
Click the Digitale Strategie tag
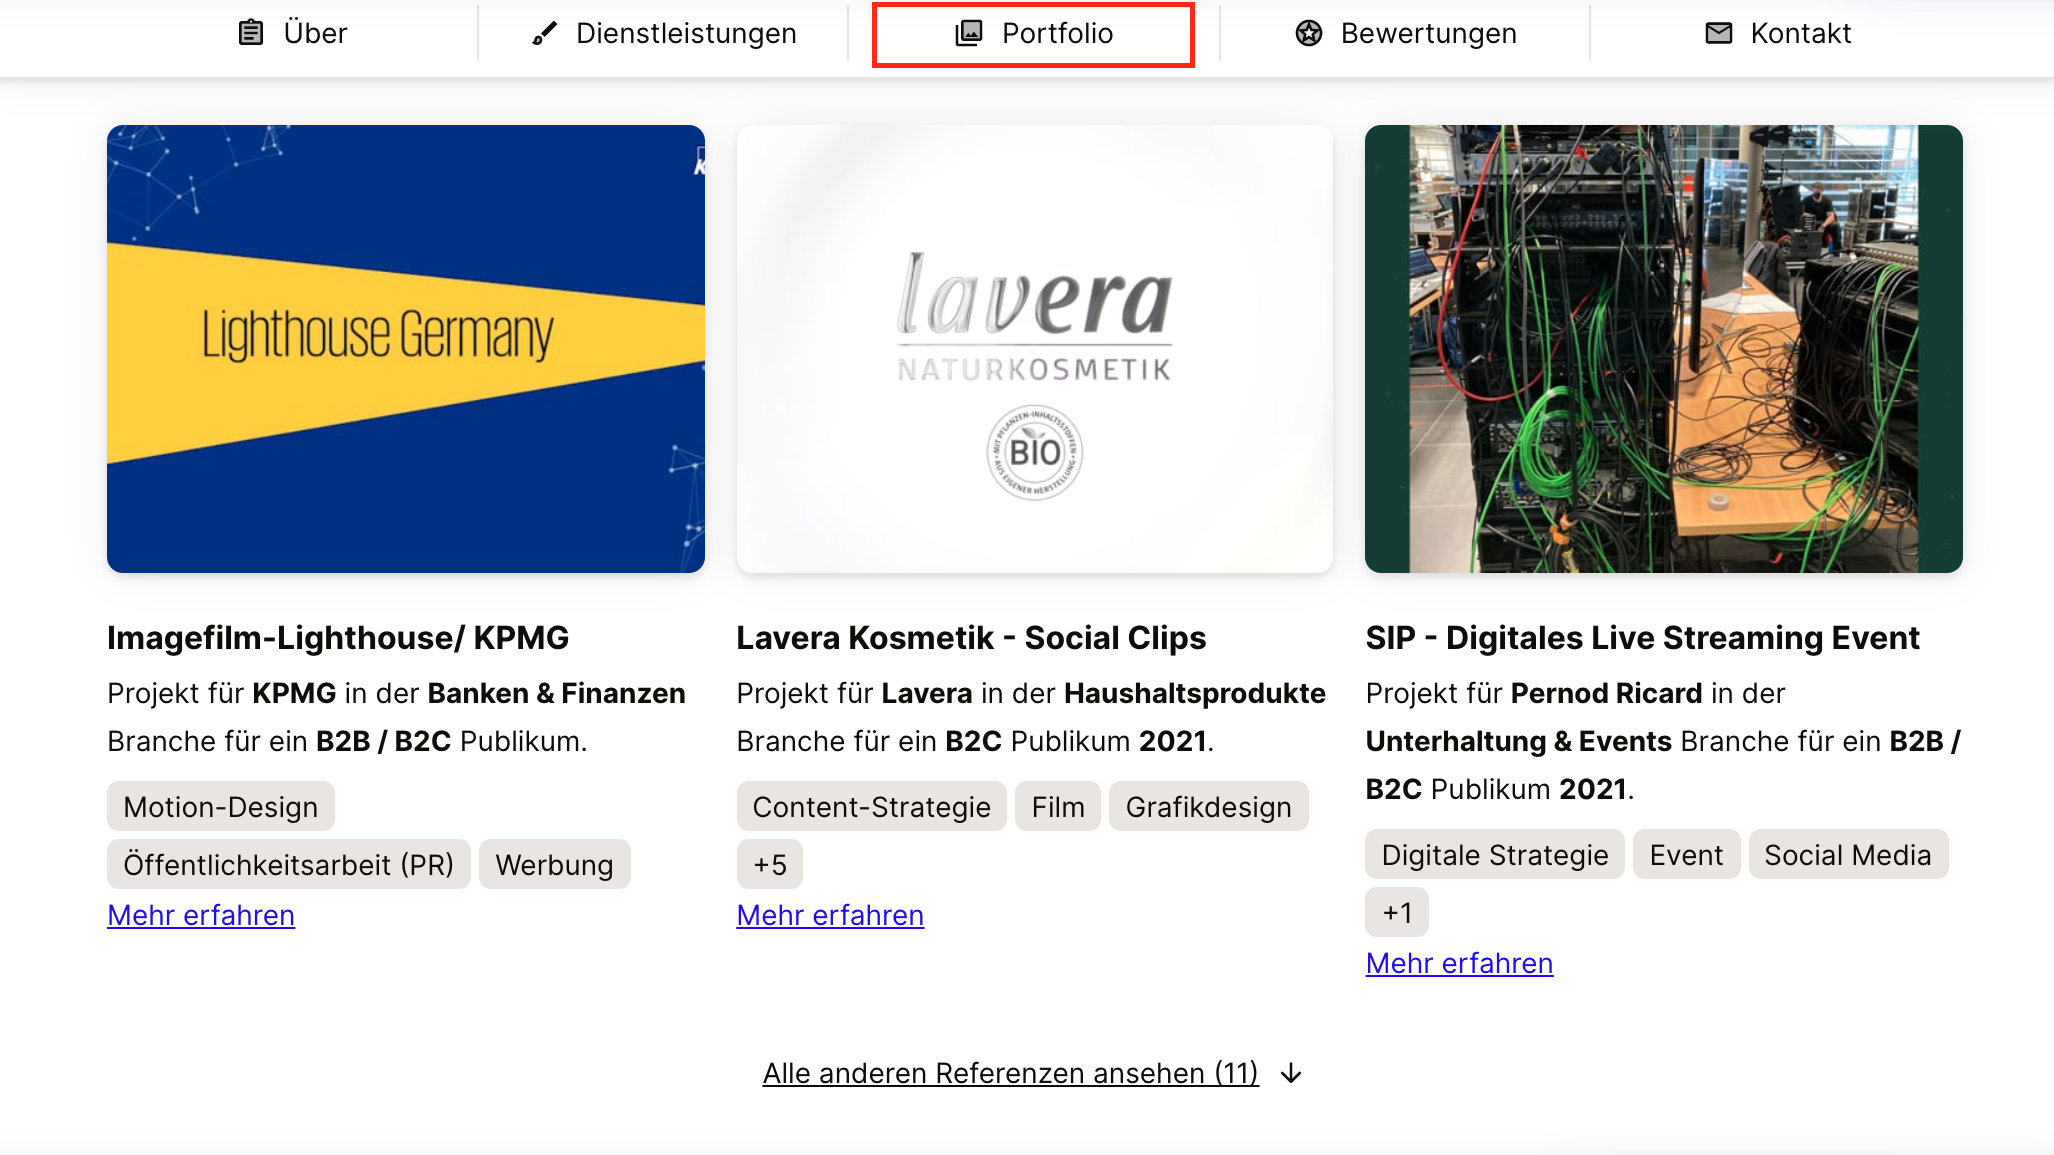1495,854
